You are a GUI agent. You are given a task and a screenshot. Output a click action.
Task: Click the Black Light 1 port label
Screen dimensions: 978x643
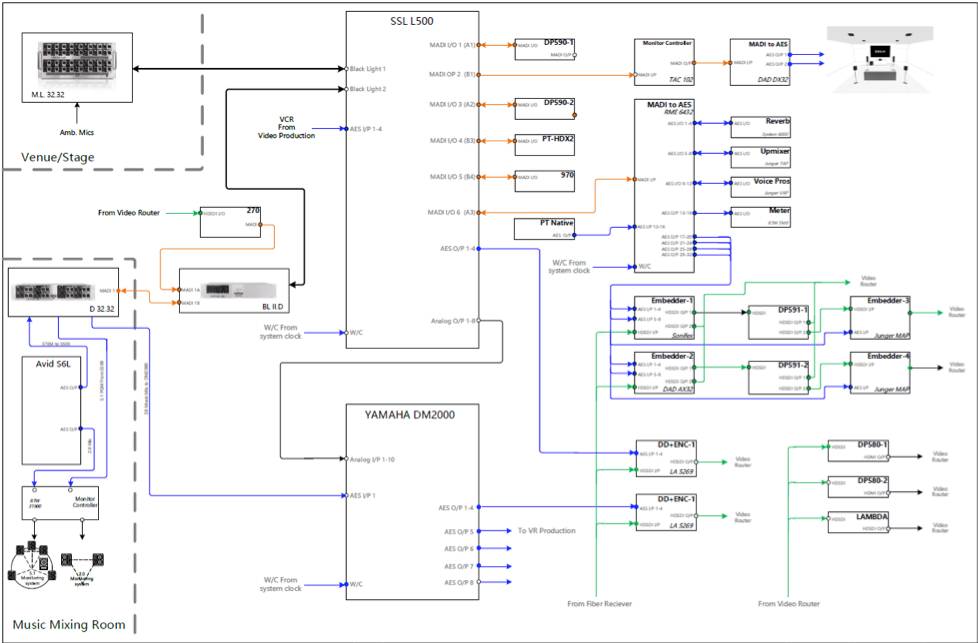[x=368, y=69]
